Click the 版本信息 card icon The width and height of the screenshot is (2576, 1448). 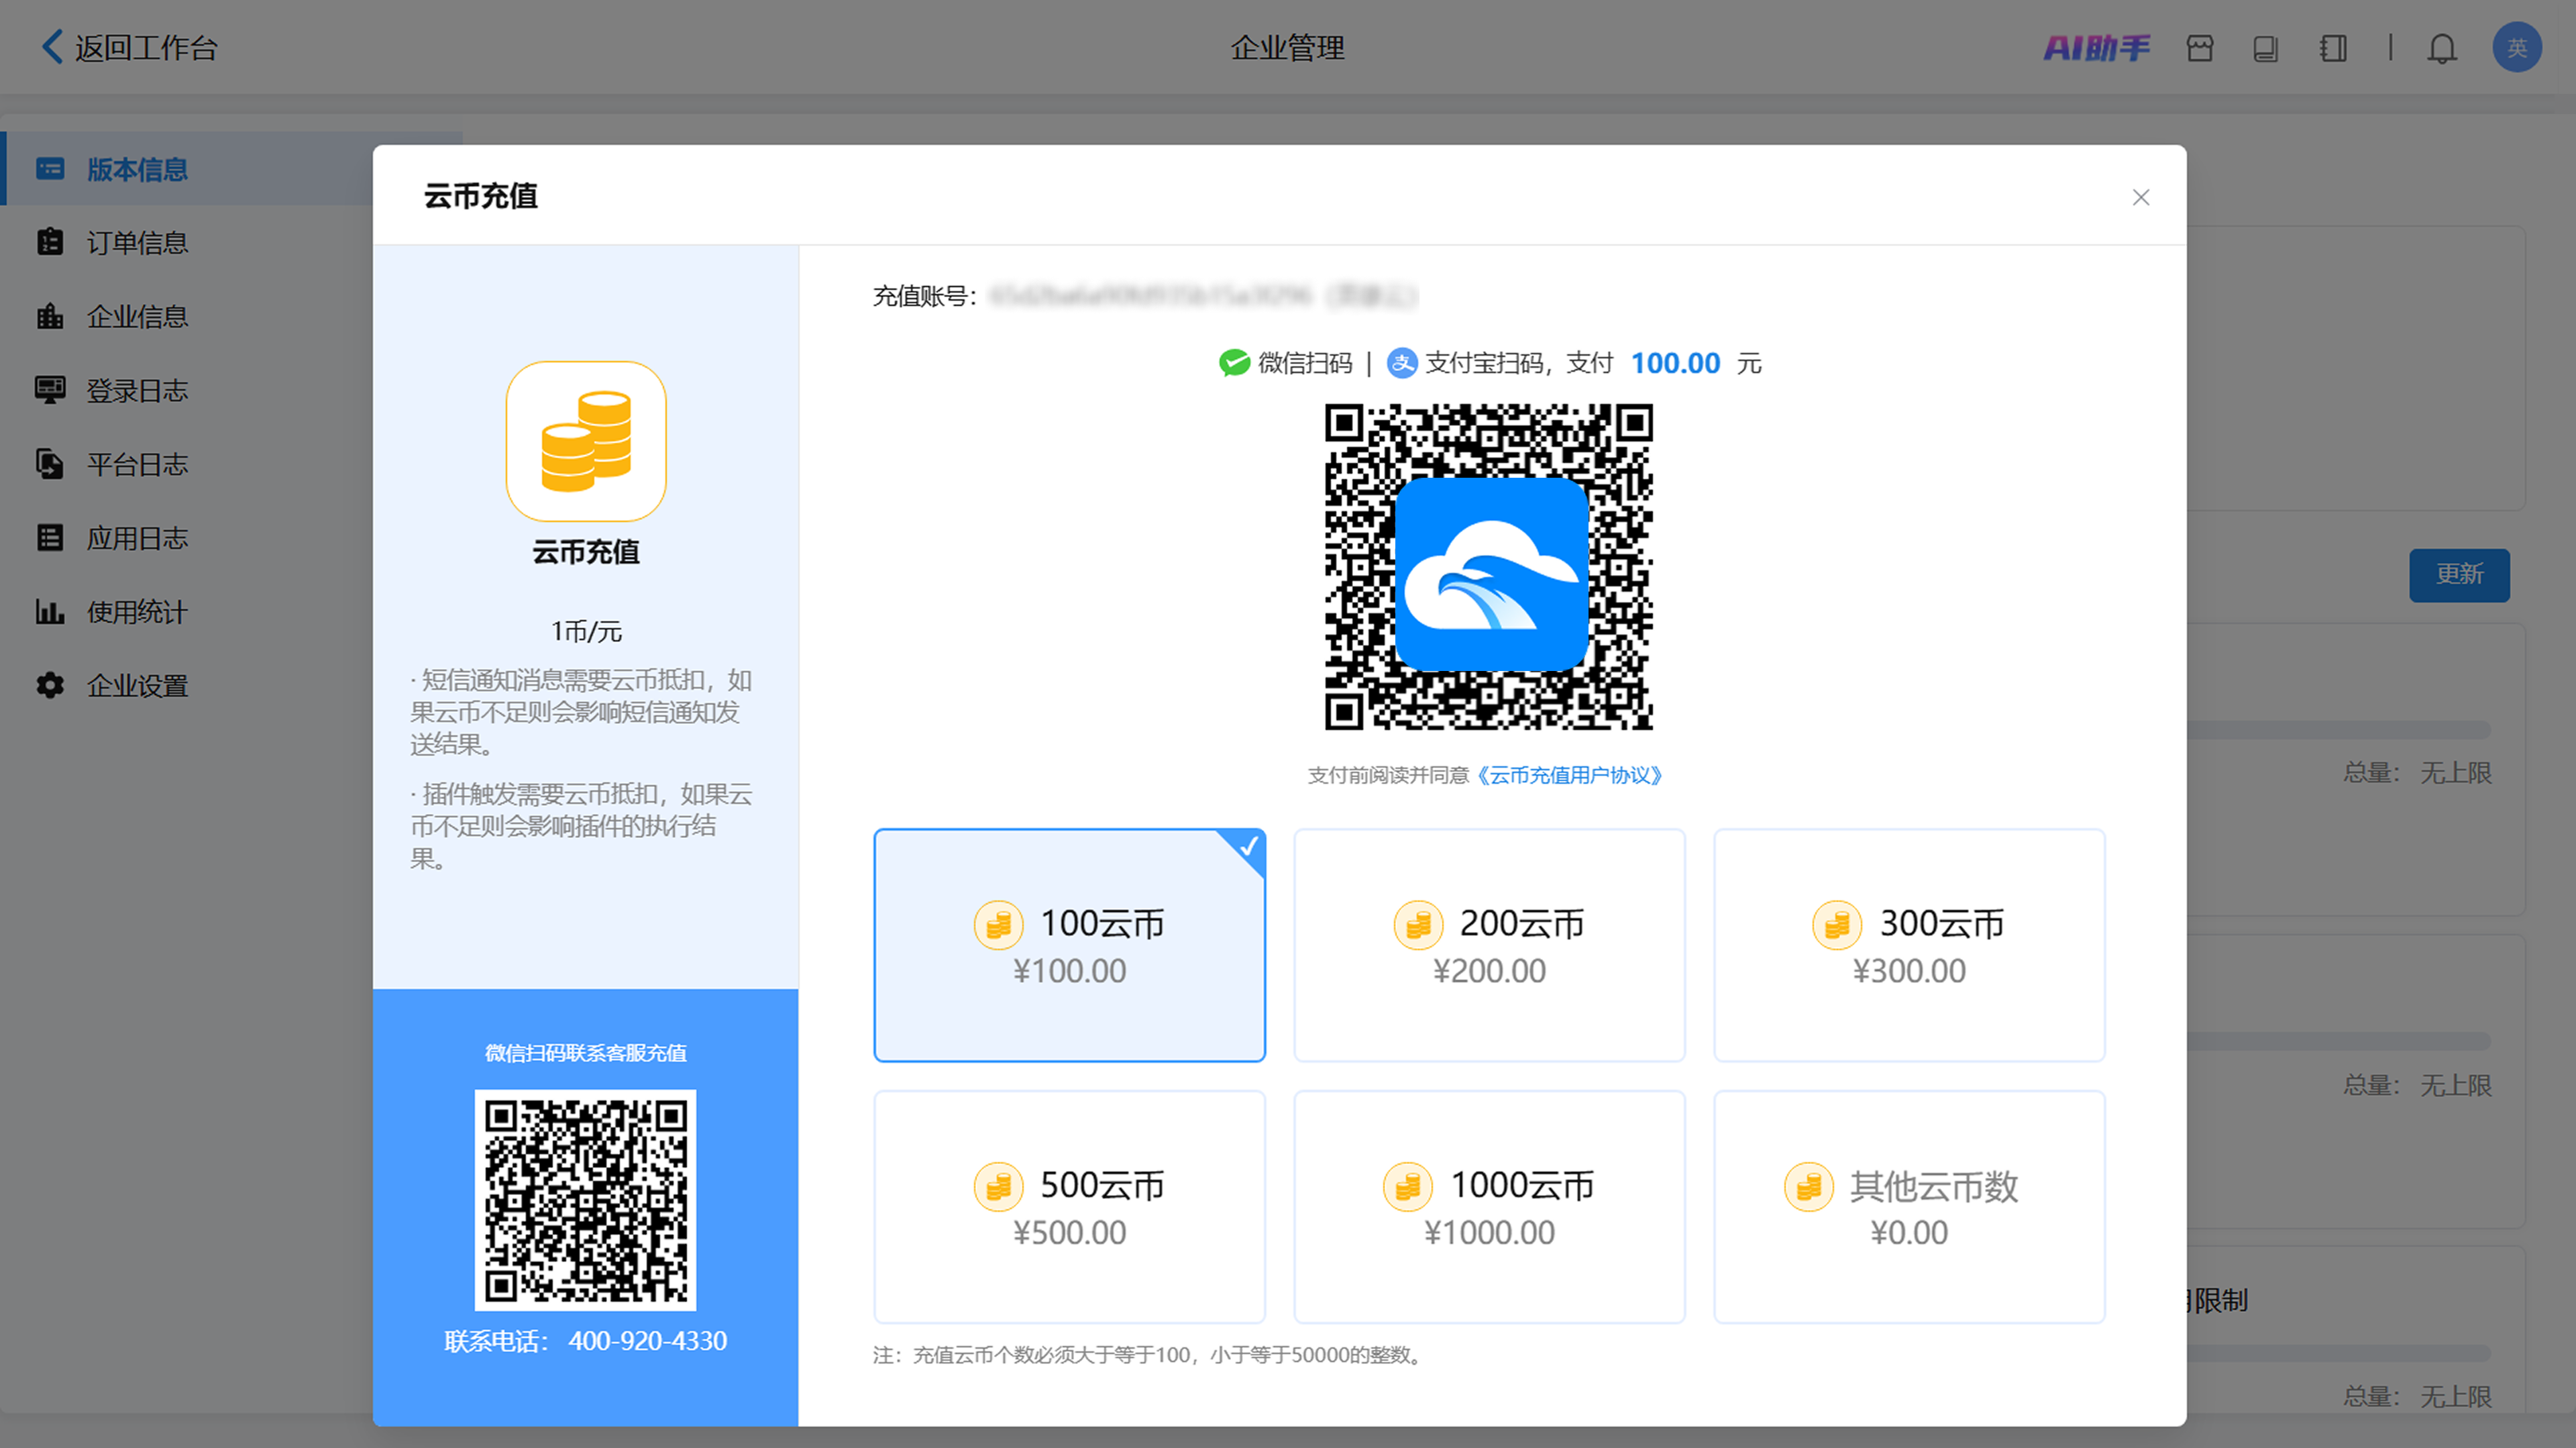pos(50,169)
